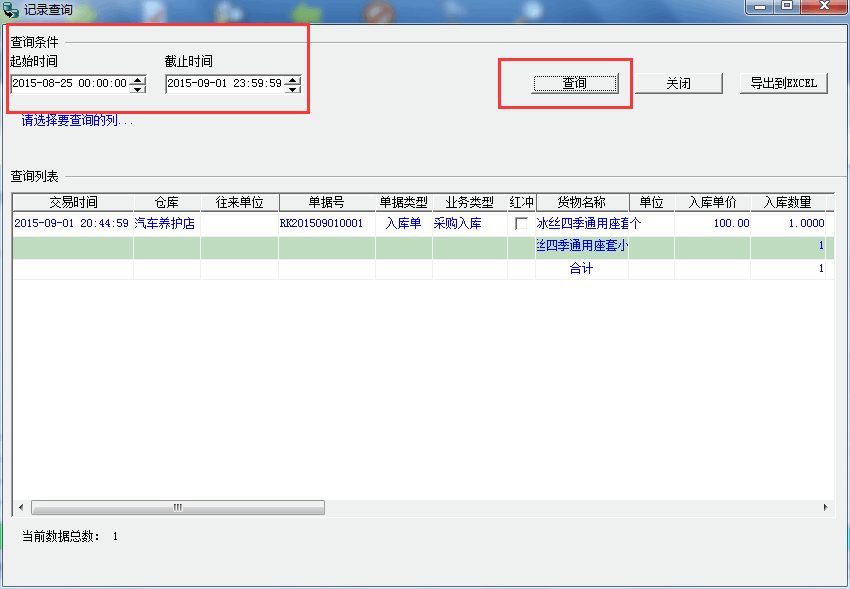This screenshot has width=850, height=589.
Task: Click the scrollbar left arrow
Action: (21, 508)
